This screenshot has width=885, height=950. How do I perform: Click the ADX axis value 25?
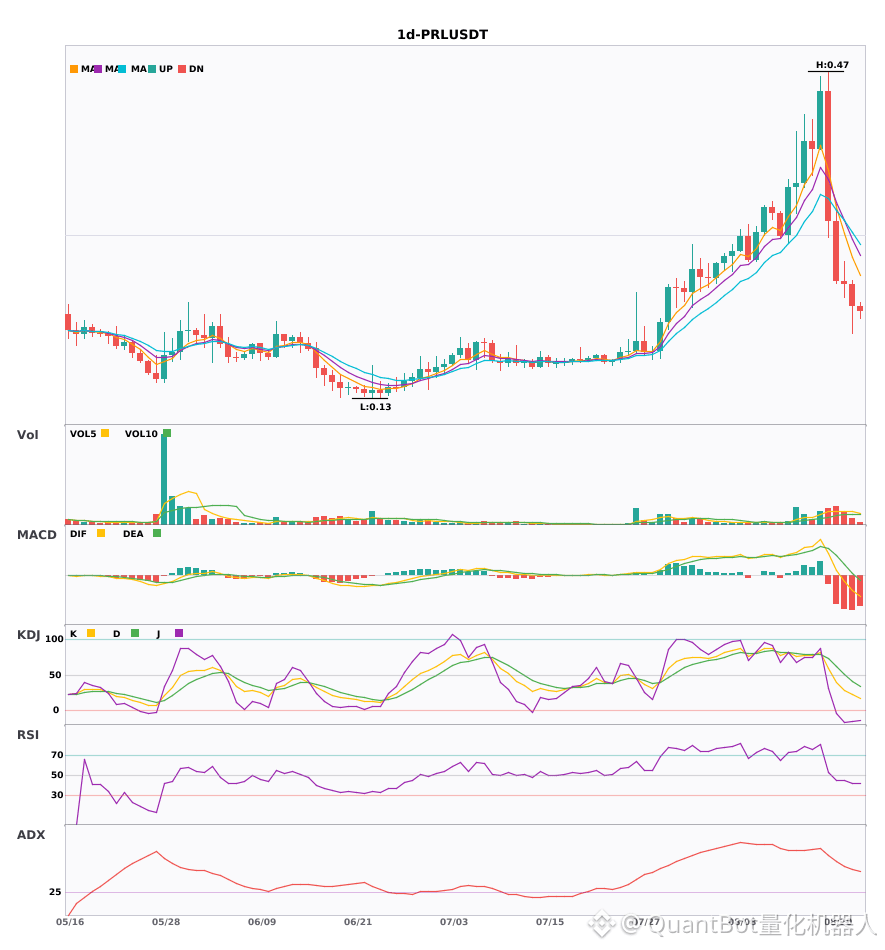coord(55,892)
